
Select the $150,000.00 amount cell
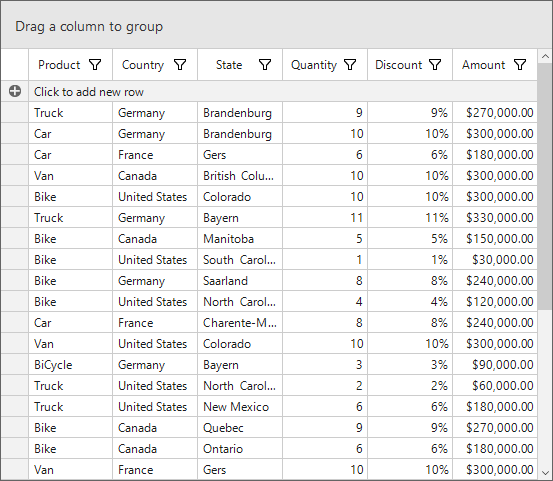click(495, 239)
